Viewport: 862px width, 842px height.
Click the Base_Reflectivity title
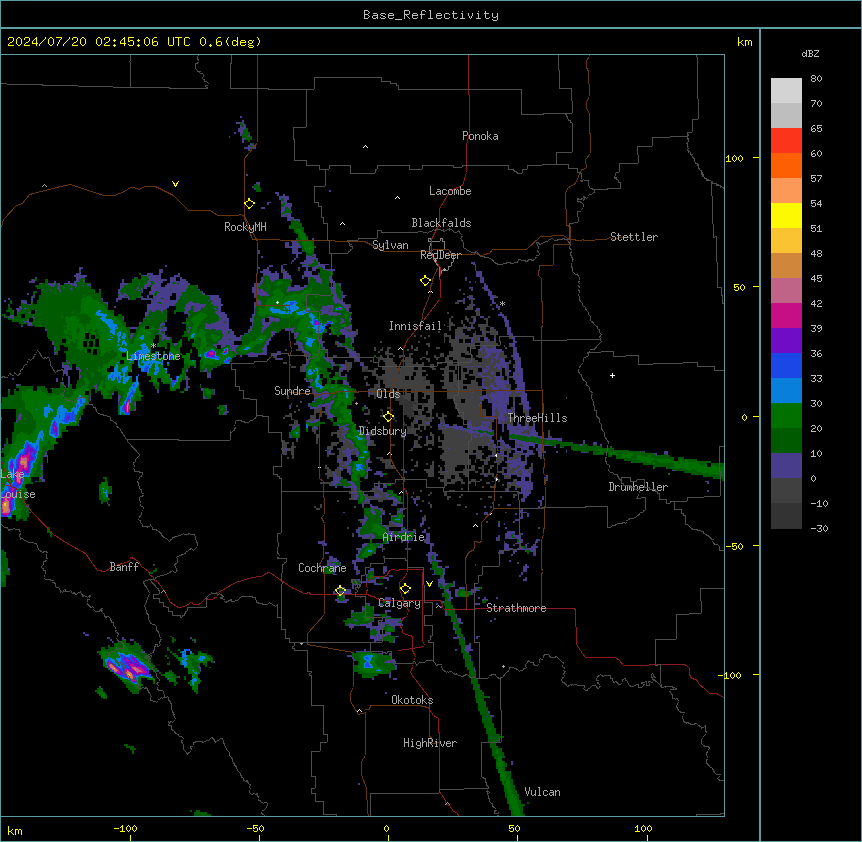[431, 15]
